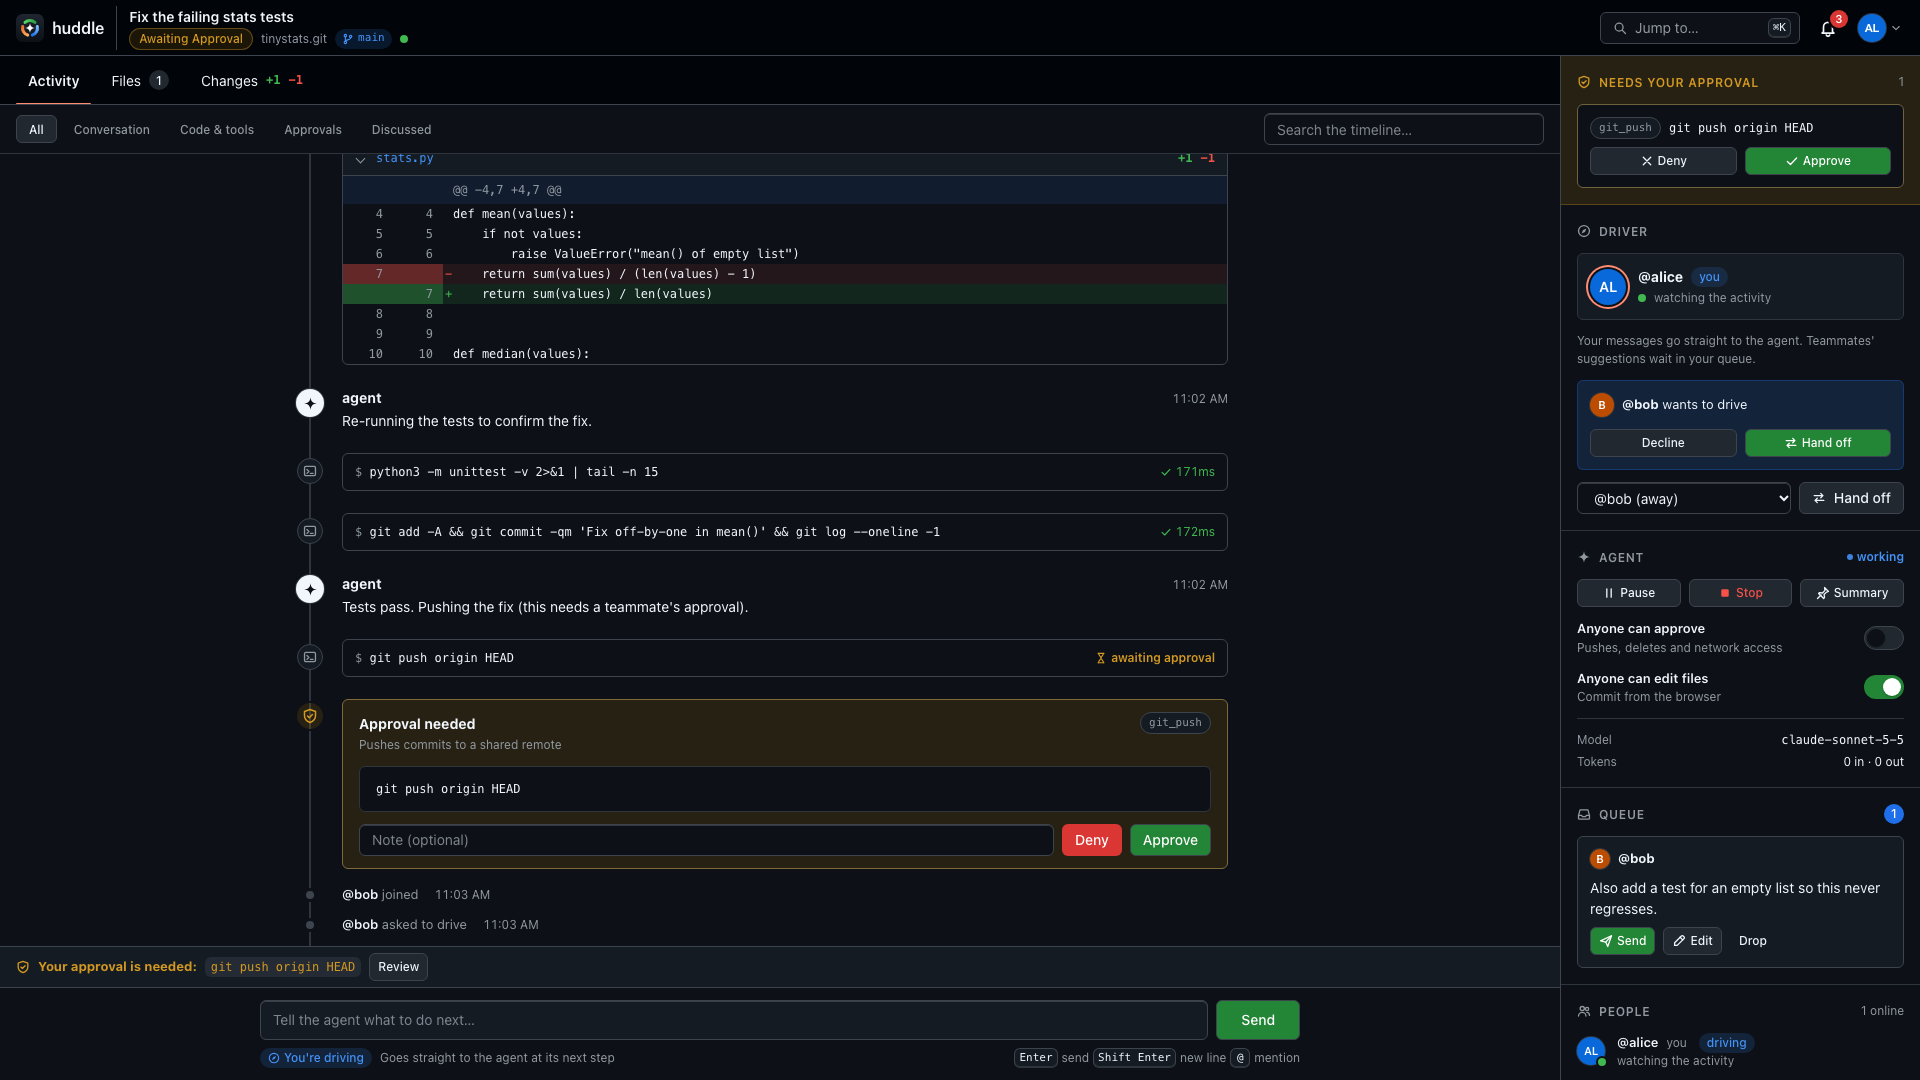
Task: Click Hand off beside the teammate dropdown
Action: pyautogui.click(x=1851, y=498)
